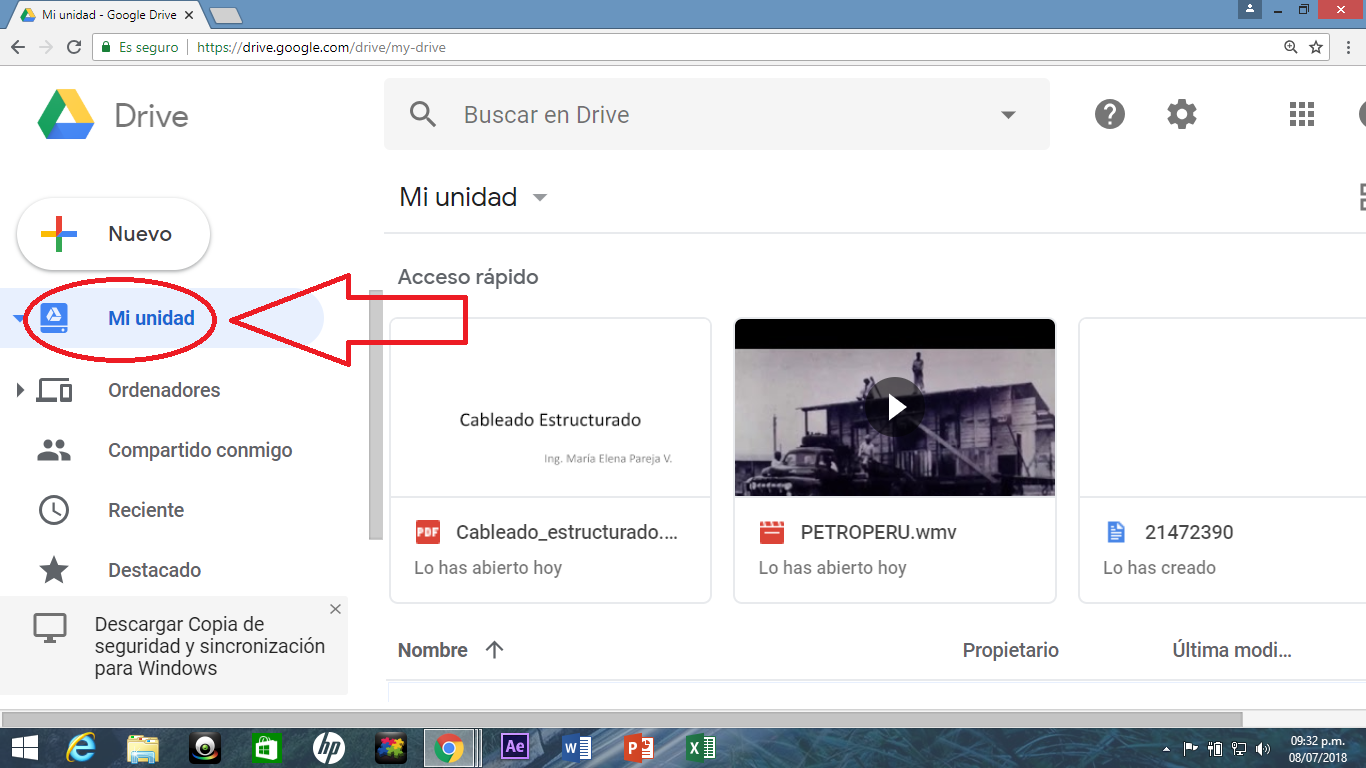Expand the Ordenadores tree arrow

[20, 390]
